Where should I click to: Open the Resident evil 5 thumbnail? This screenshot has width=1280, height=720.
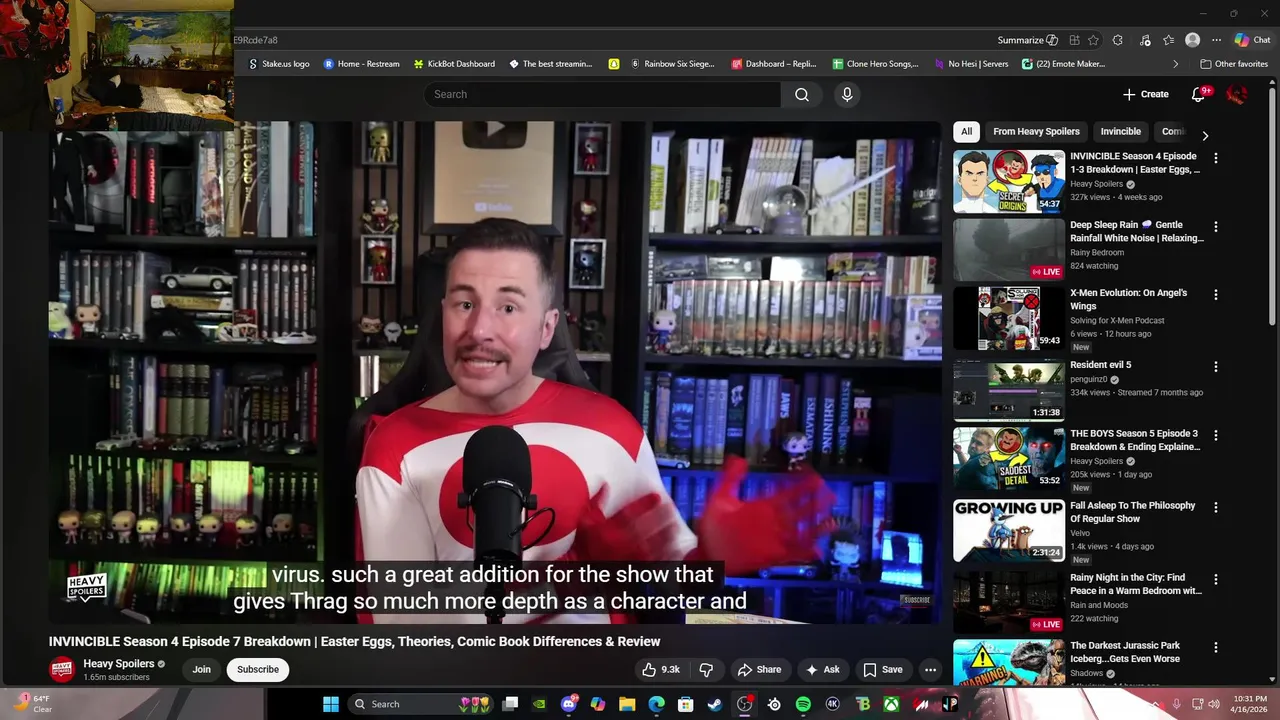[1009, 389]
